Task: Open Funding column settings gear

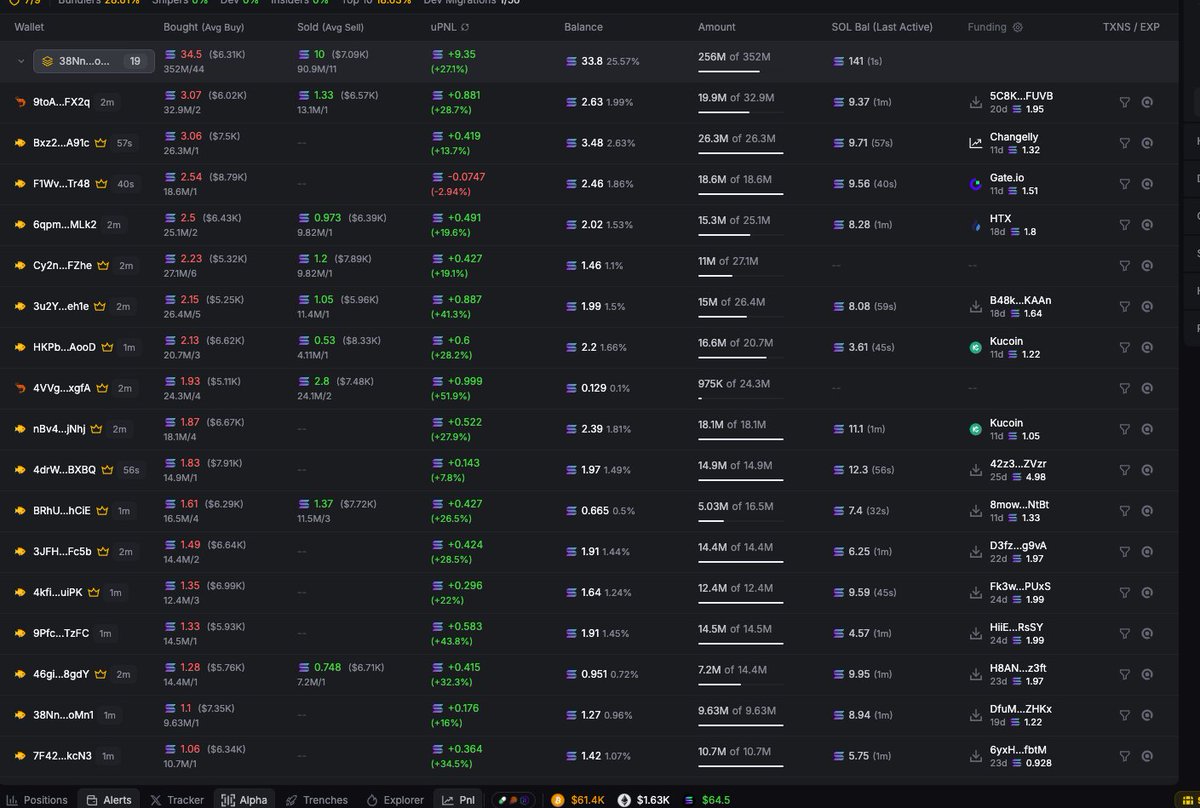Action: click(x=1018, y=27)
